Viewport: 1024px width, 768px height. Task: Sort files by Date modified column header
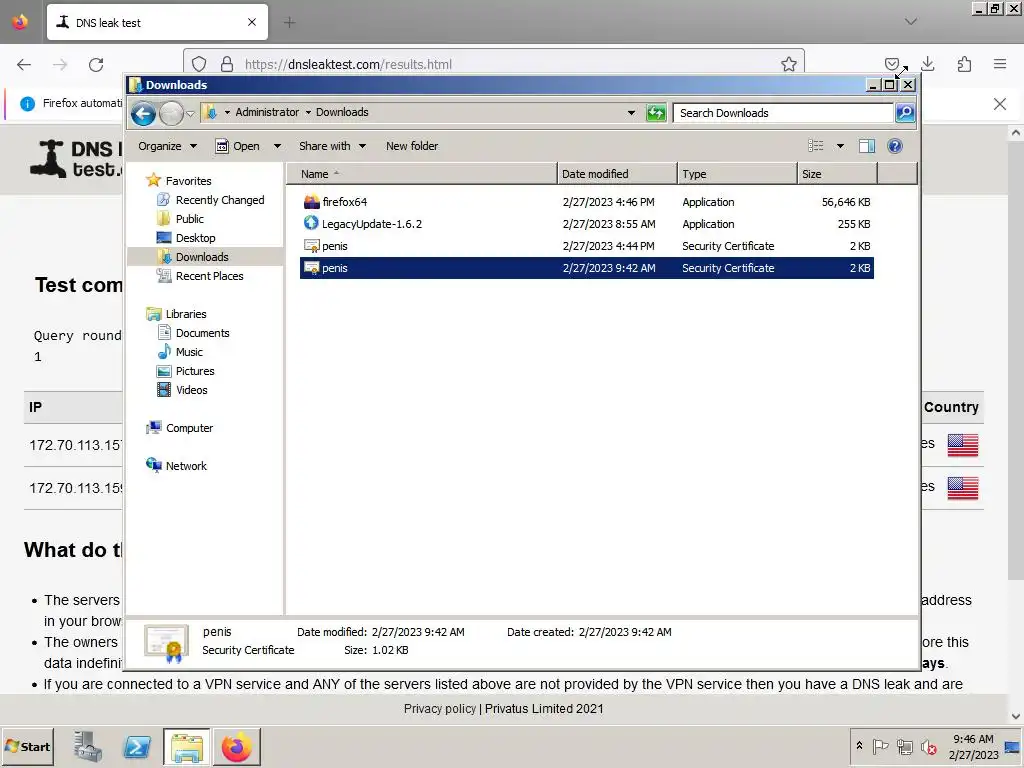[x=617, y=174]
